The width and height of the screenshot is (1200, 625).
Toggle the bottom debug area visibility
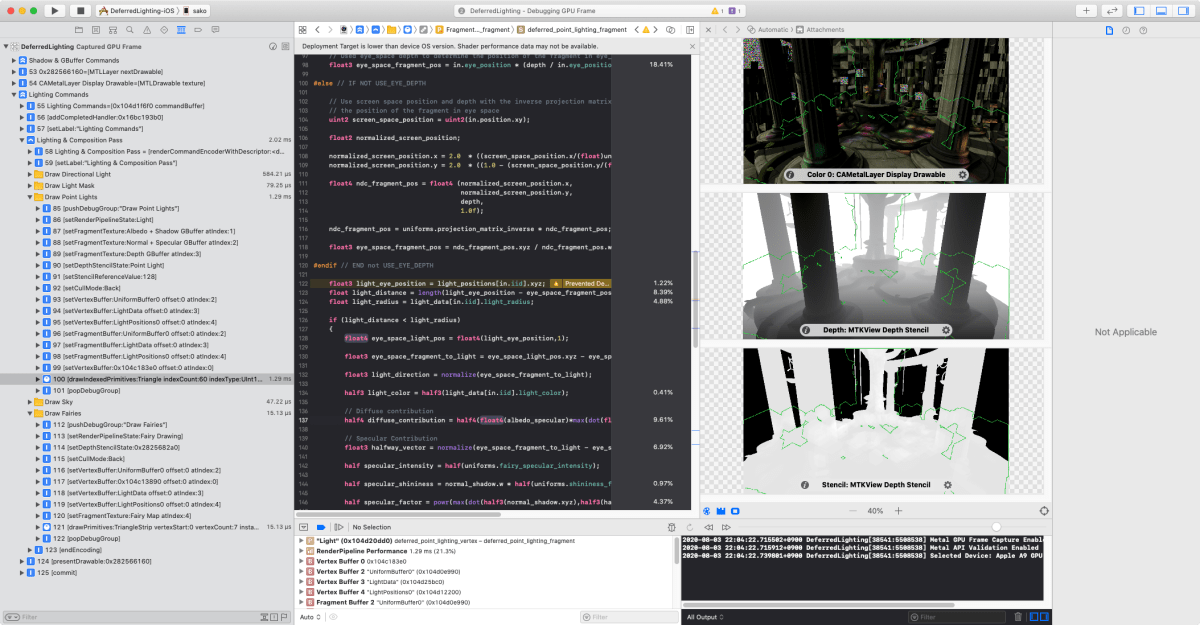click(1161, 10)
